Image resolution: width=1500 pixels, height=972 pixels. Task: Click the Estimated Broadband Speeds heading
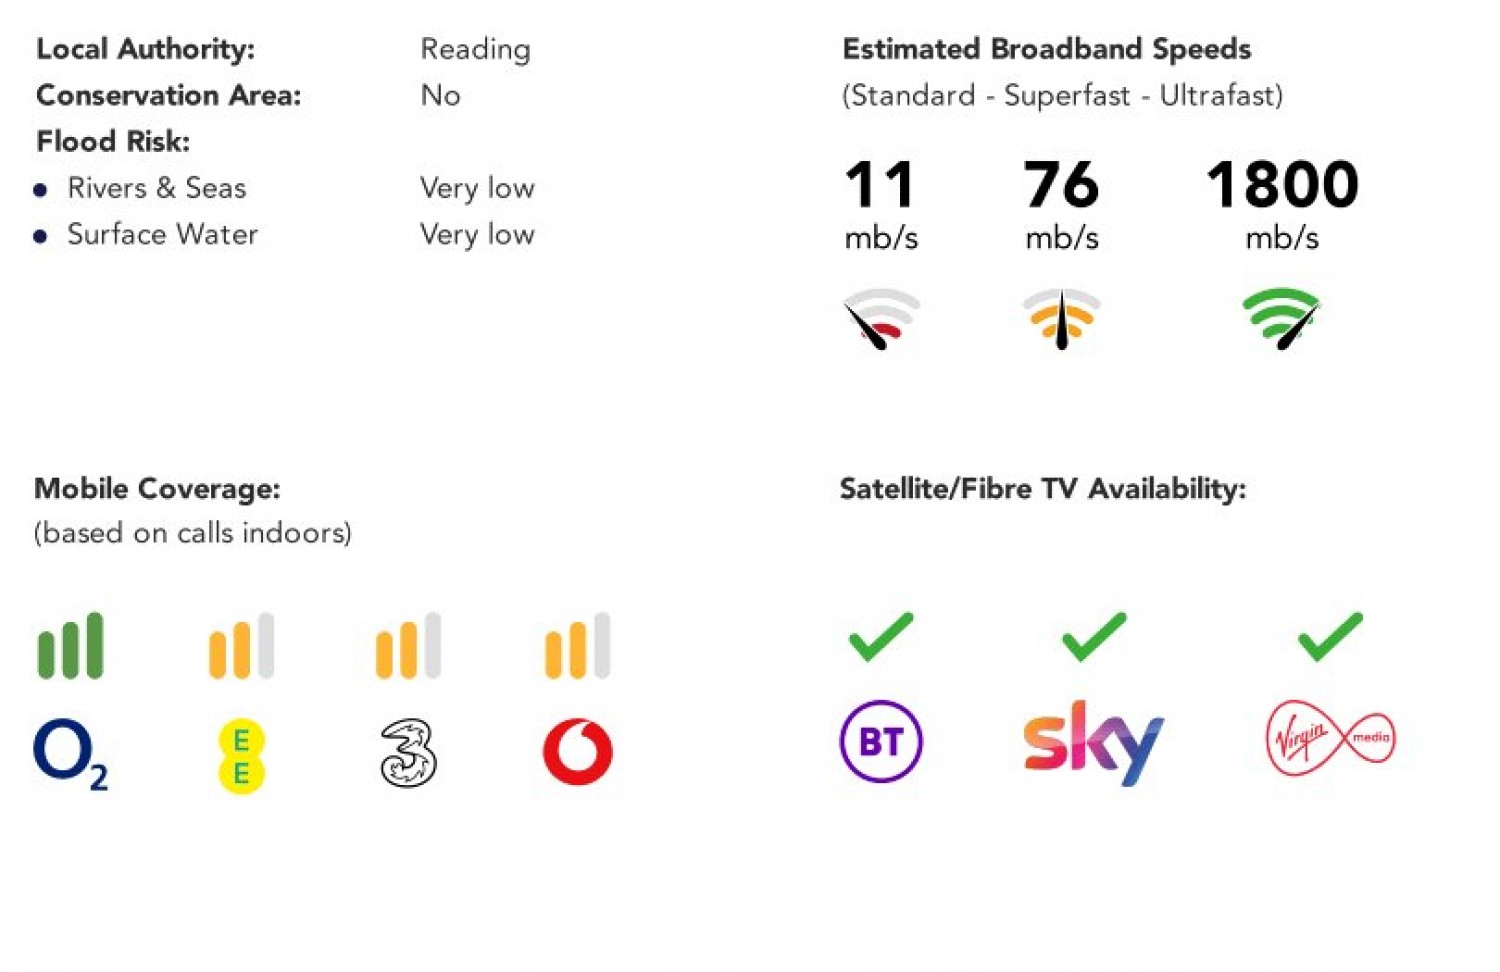[1046, 49]
